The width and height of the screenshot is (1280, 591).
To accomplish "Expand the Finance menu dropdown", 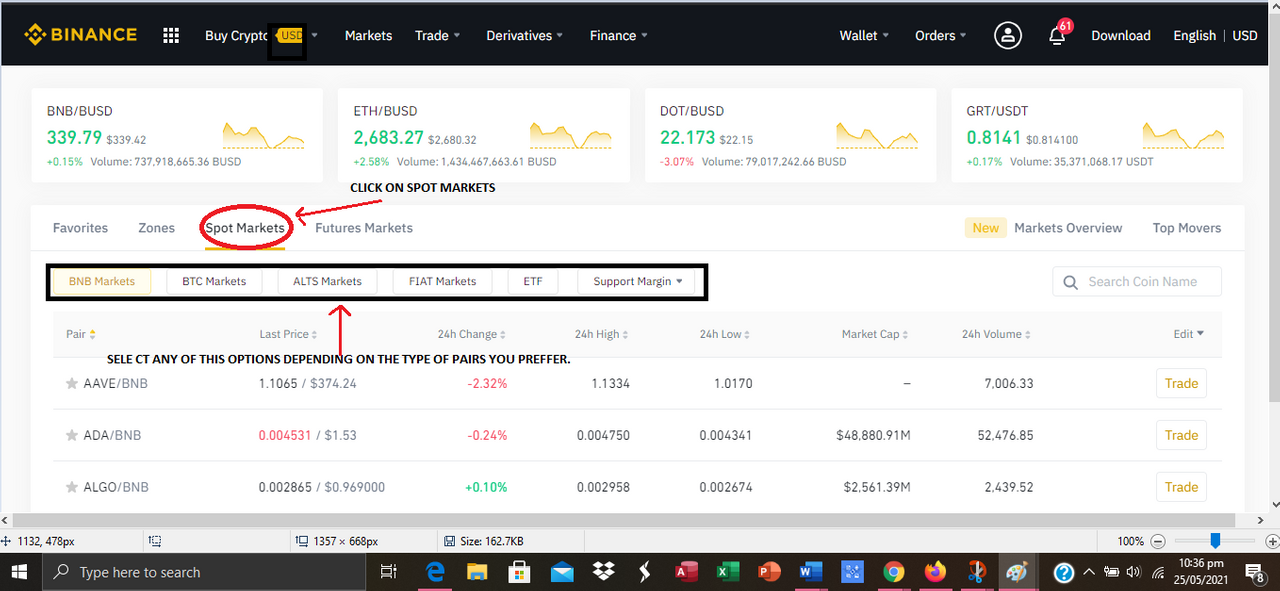I will (x=619, y=35).
